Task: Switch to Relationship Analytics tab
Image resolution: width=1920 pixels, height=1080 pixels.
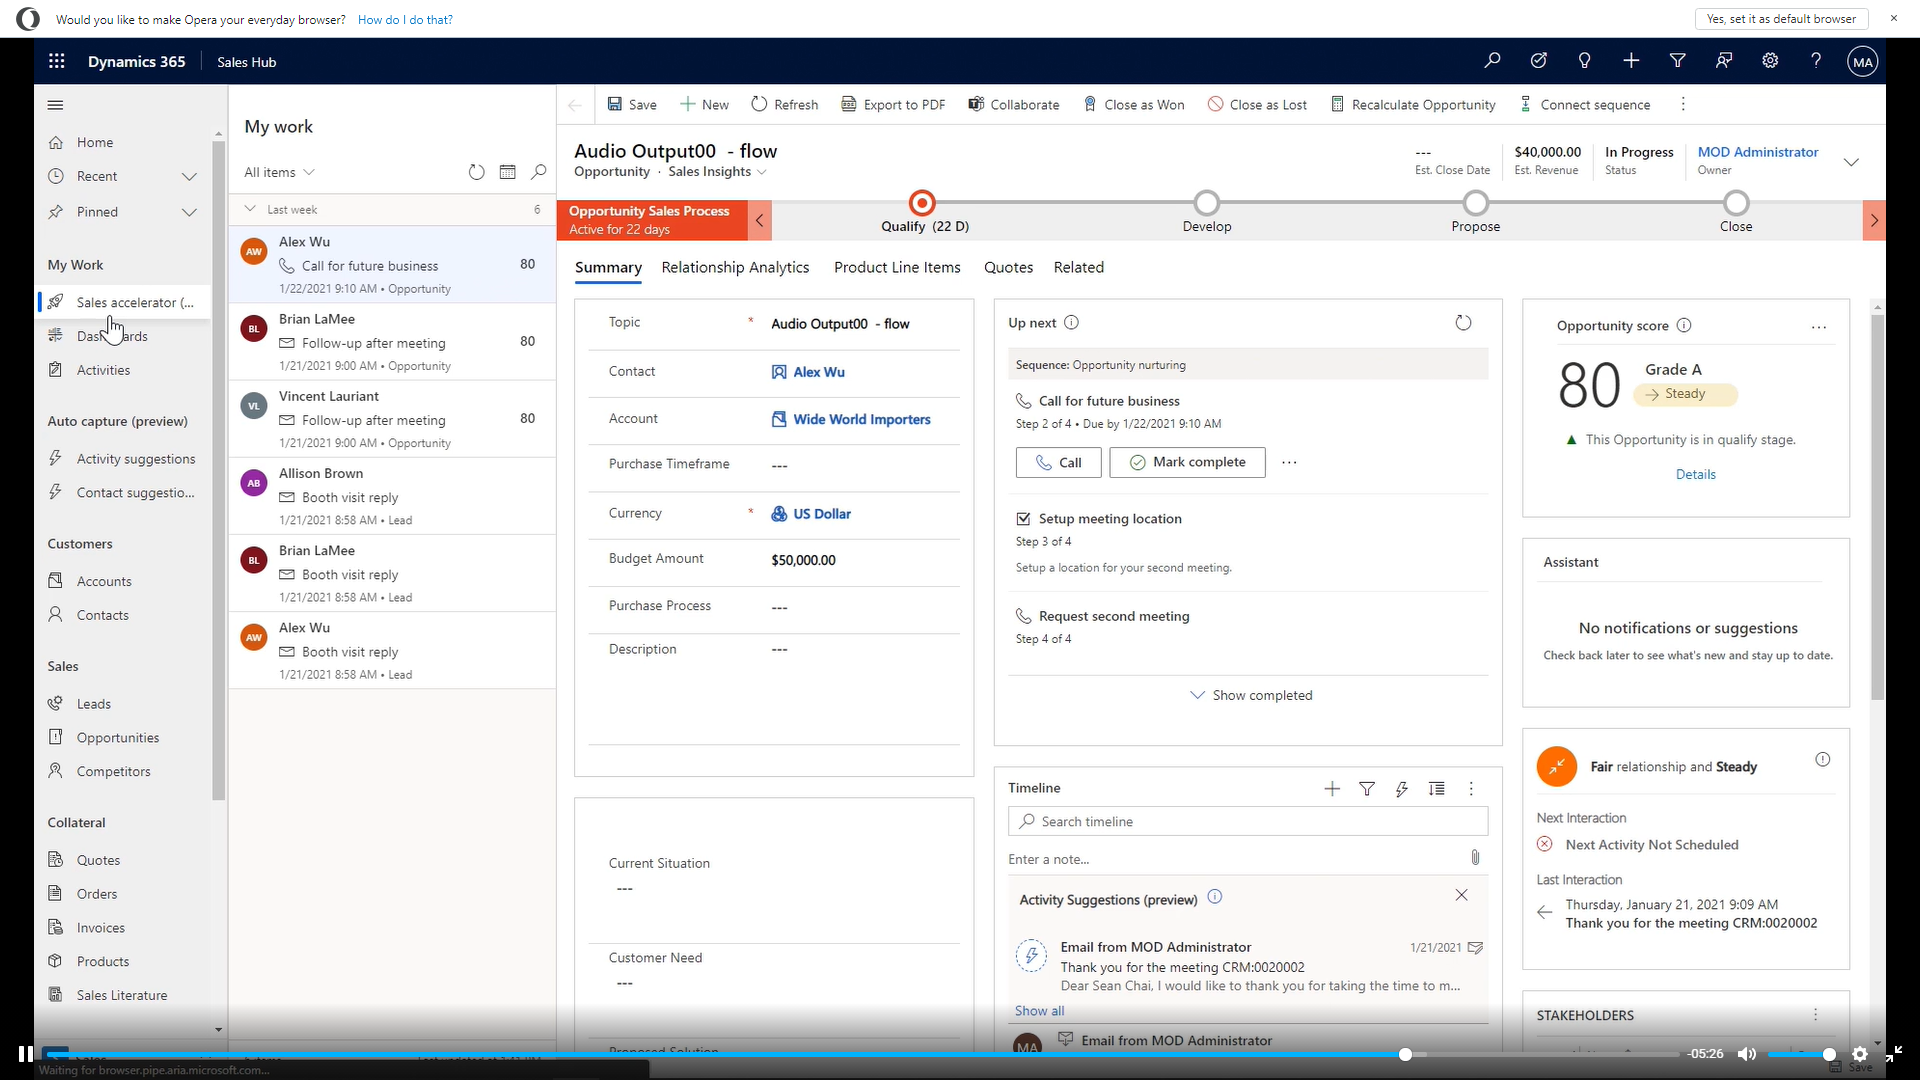Action: click(x=735, y=268)
